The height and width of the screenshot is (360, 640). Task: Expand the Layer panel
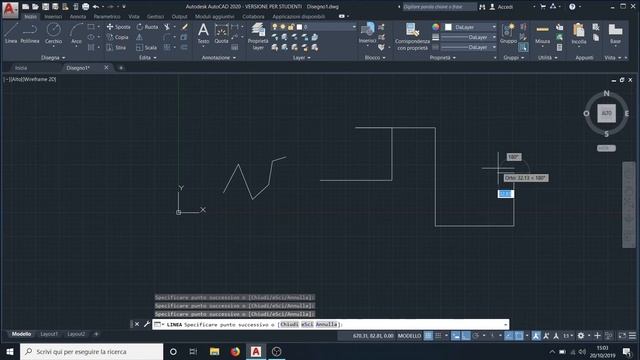point(302,58)
